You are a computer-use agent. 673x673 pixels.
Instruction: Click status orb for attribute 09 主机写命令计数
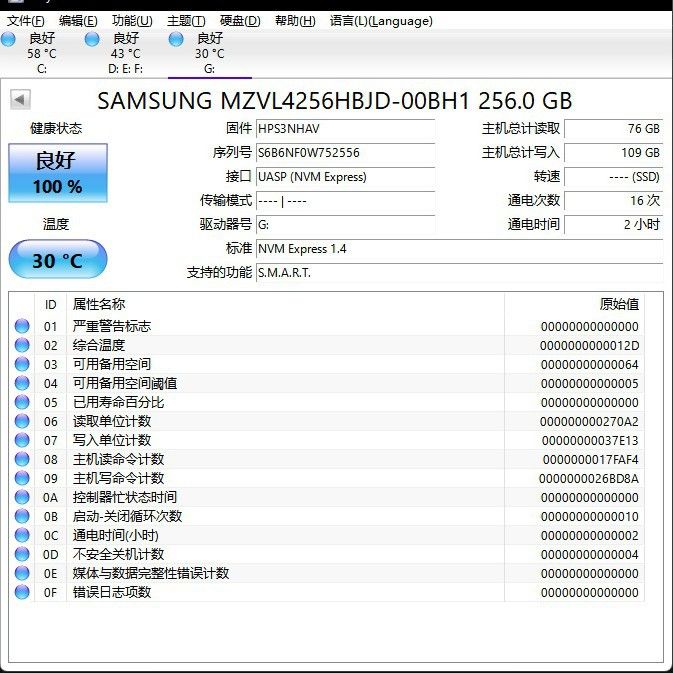coord(22,479)
